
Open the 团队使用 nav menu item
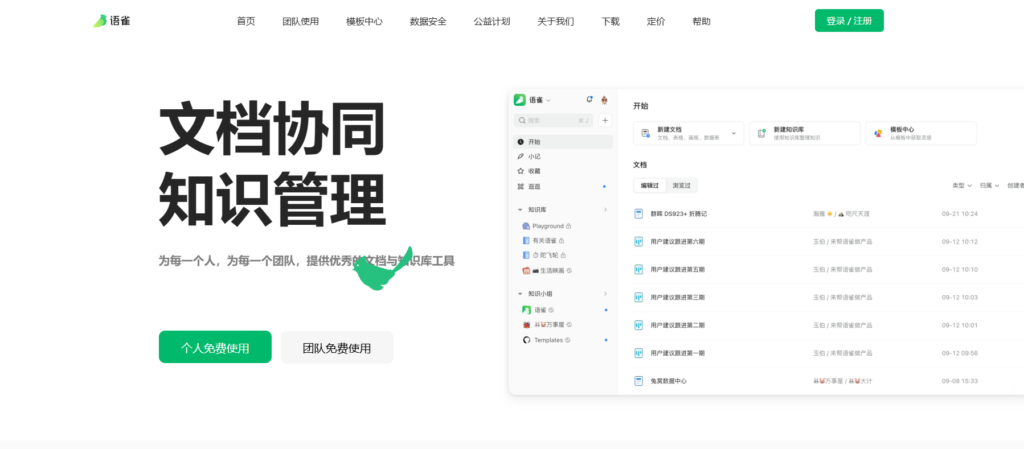tap(300, 21)
